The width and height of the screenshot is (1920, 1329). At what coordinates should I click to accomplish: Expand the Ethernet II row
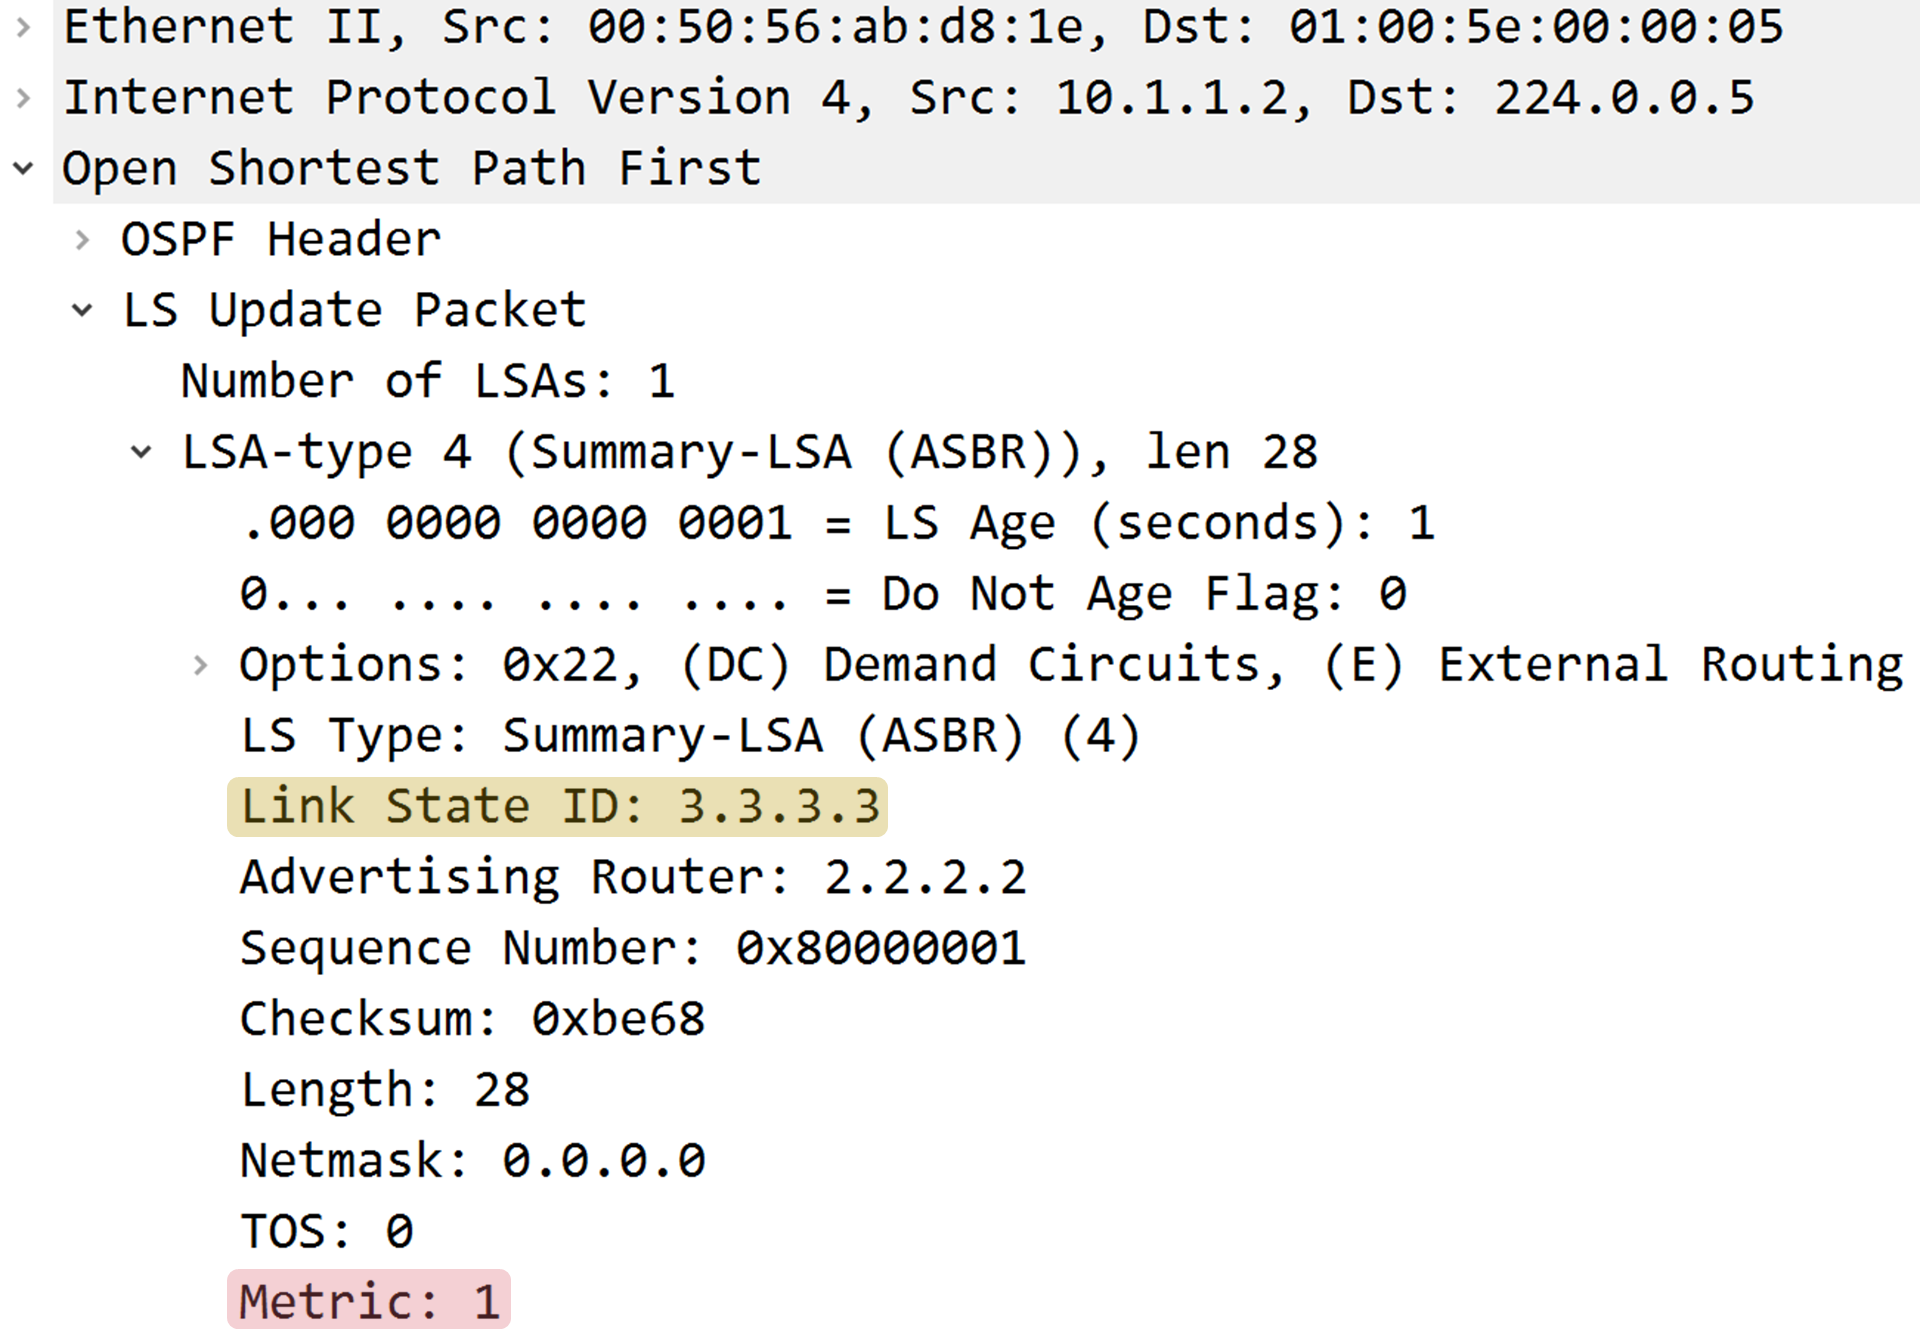(23, 27)
